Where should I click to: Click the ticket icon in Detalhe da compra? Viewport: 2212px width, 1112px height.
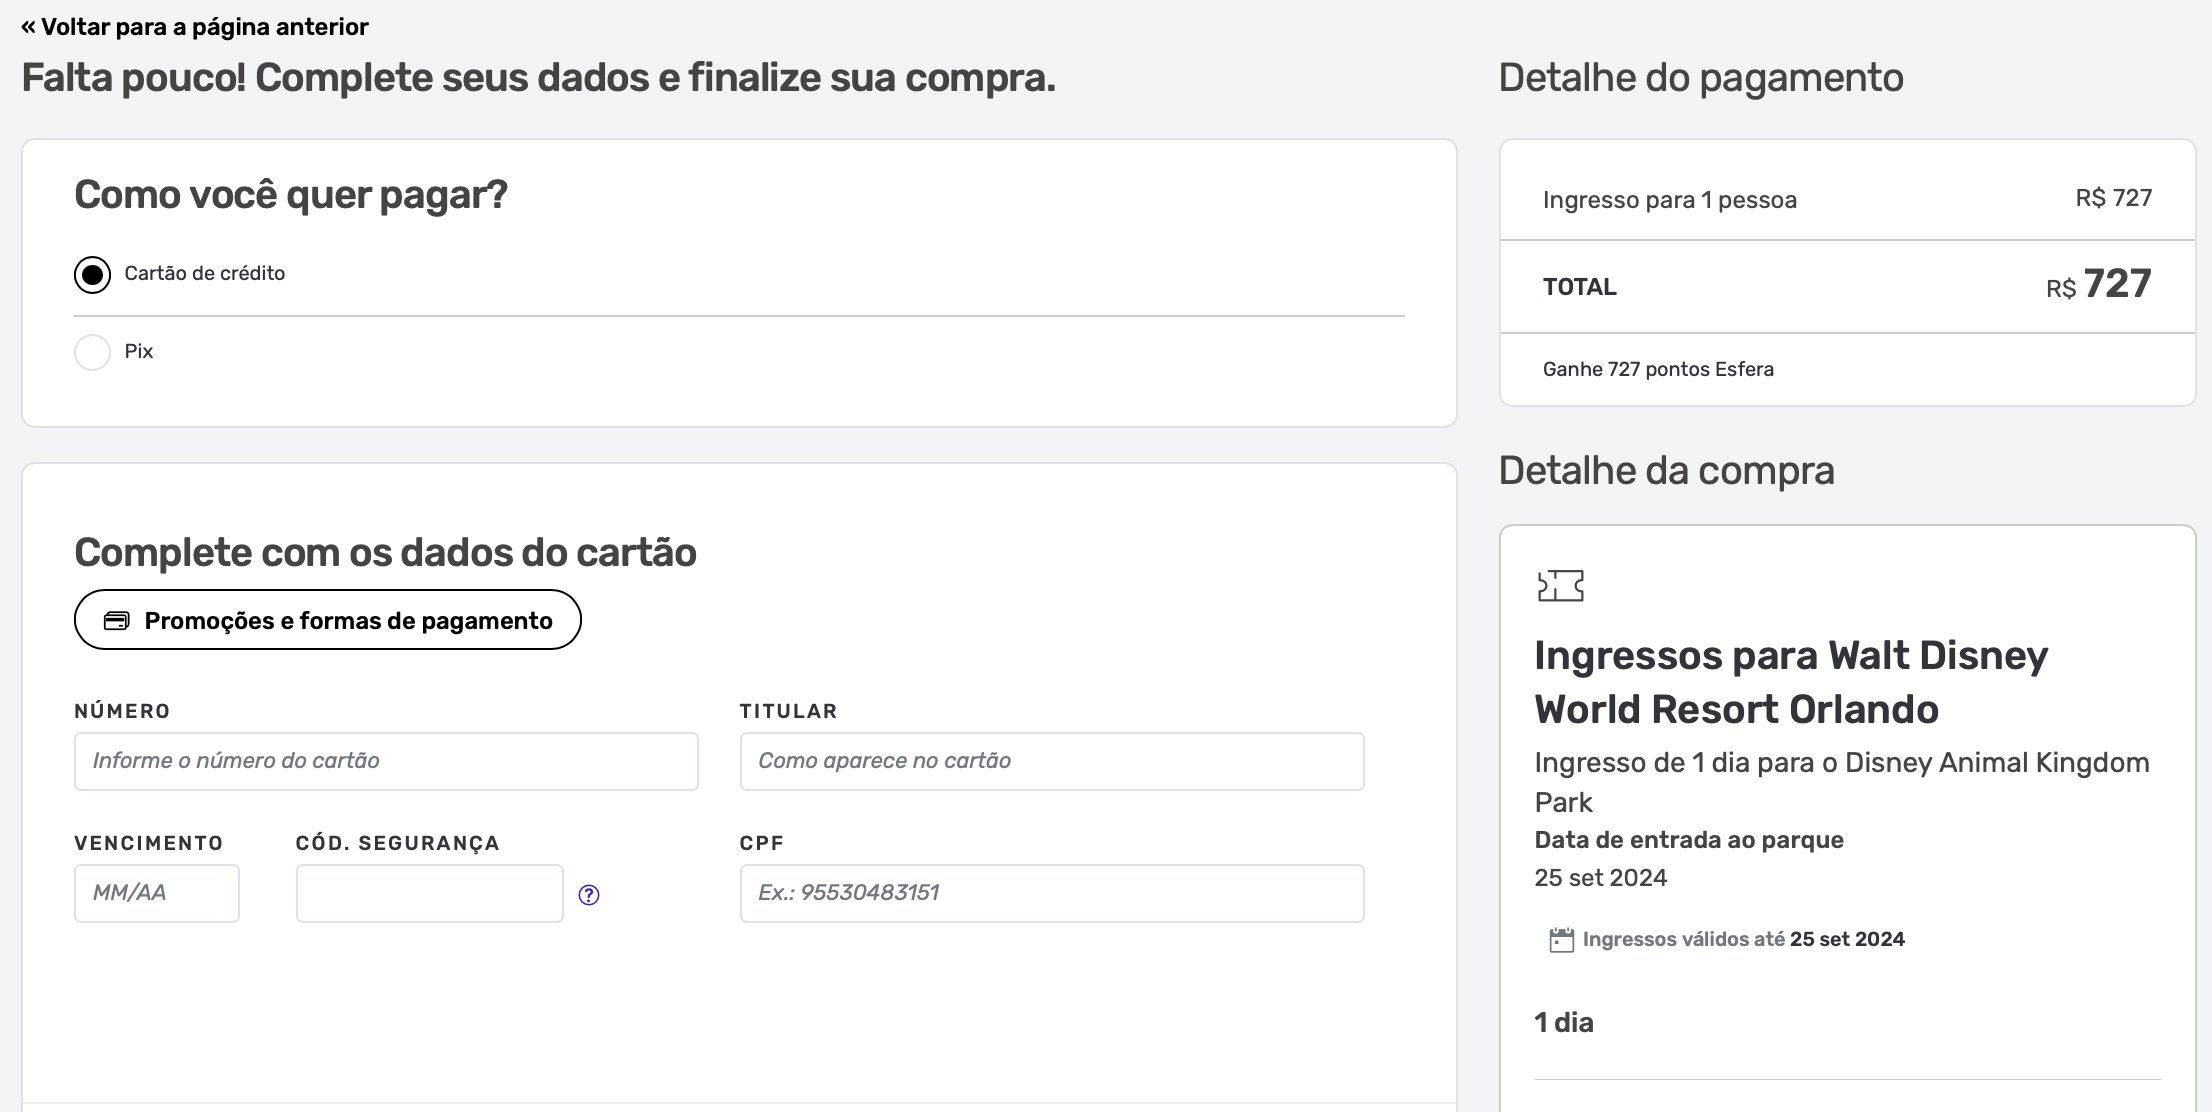pos(1561,586)
